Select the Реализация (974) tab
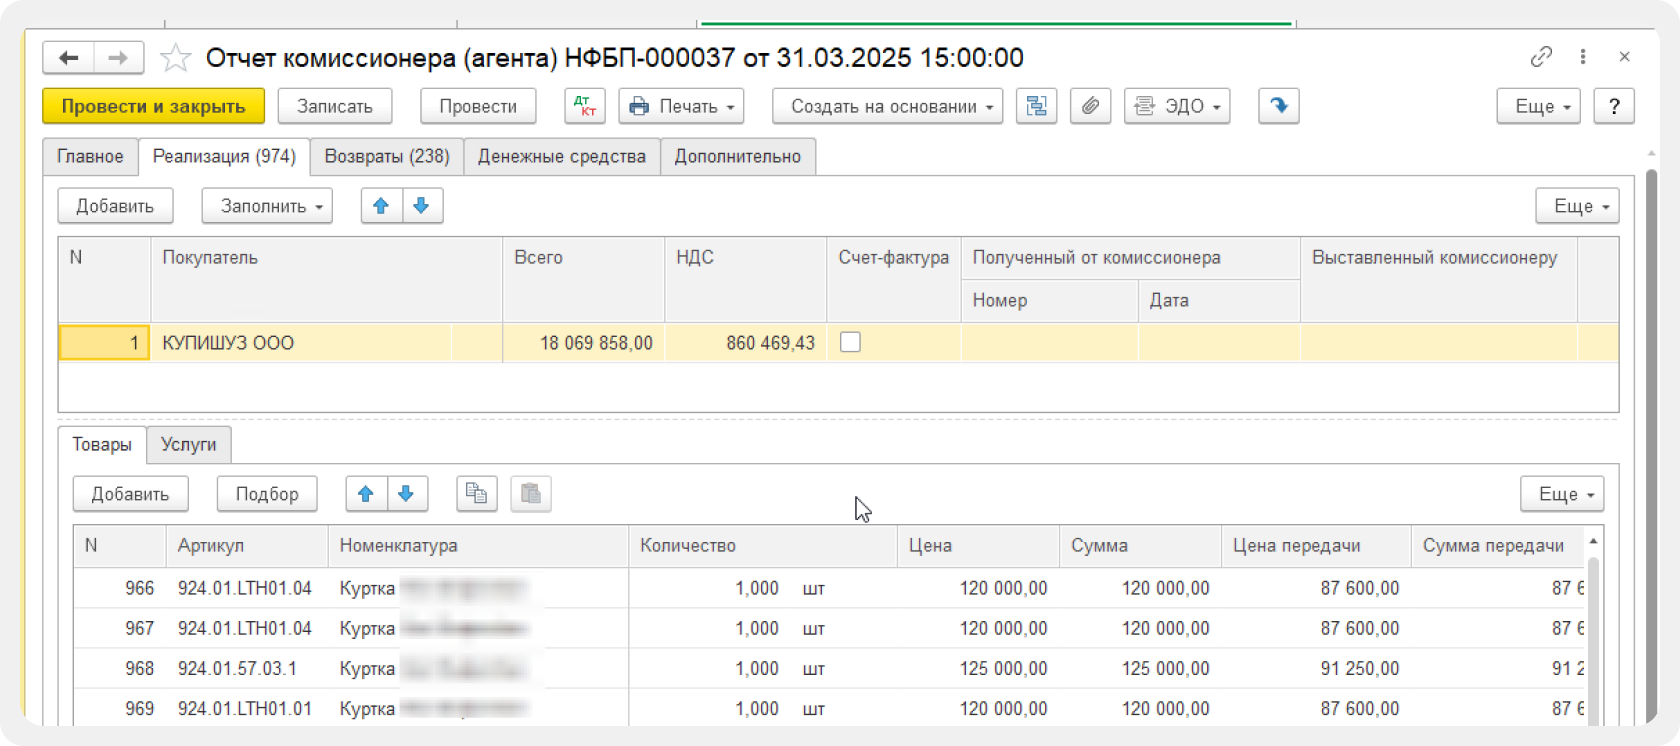1680x746 pixels. click(x=224, y=157)
